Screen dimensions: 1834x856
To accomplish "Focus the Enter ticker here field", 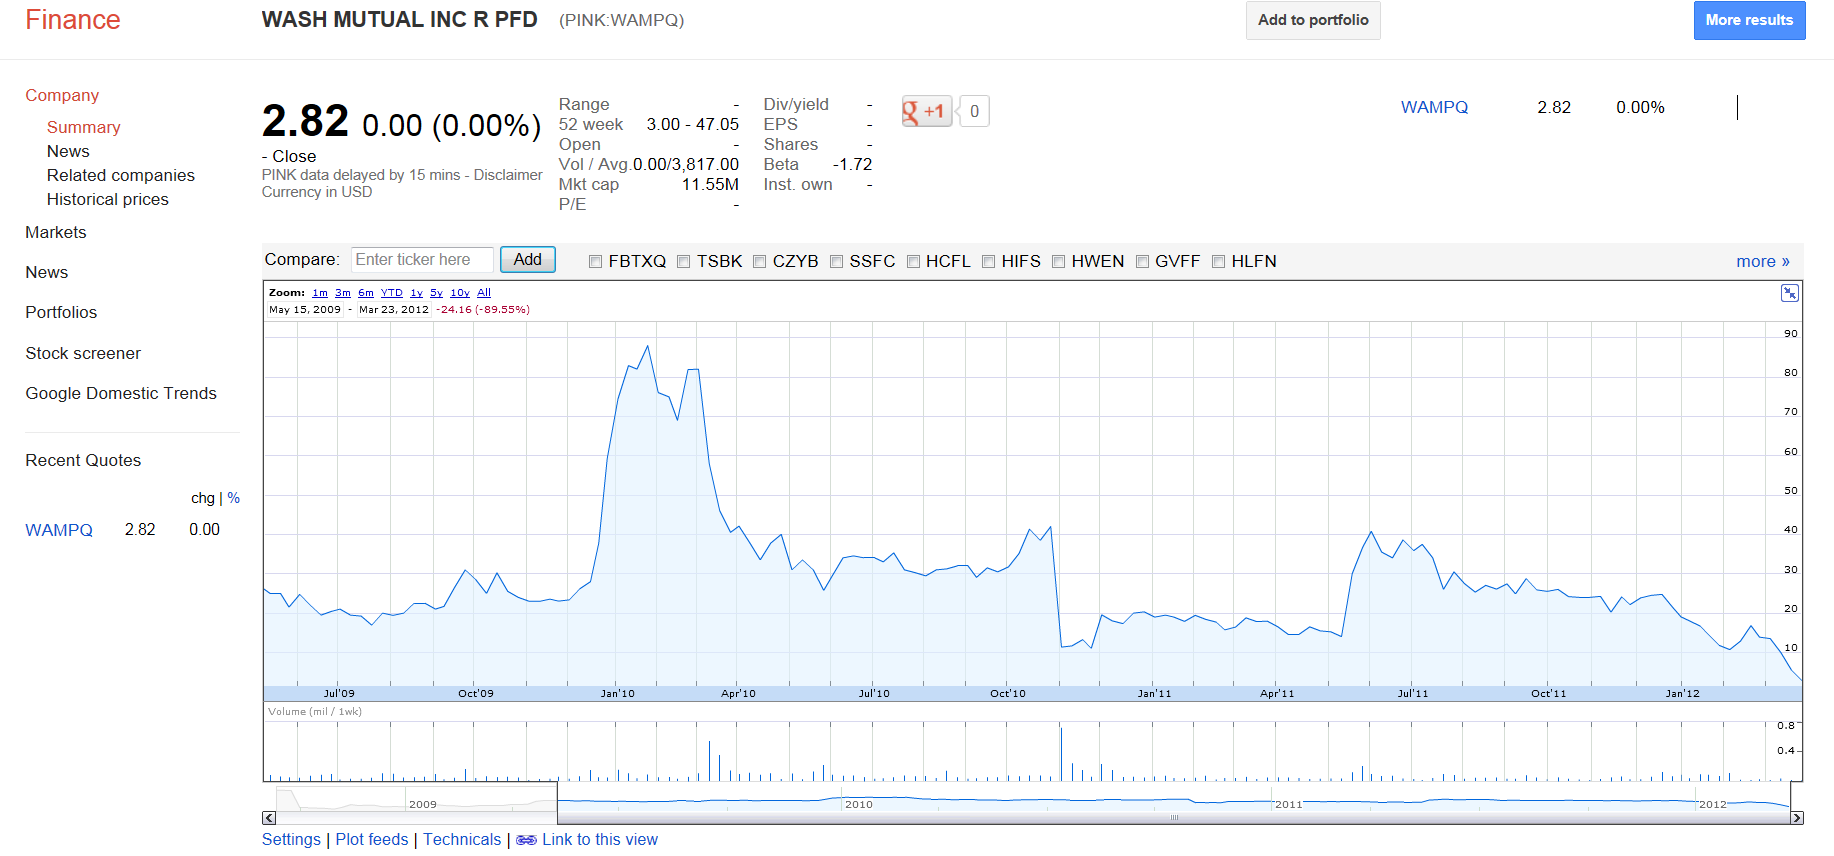I will pos(422,260).
